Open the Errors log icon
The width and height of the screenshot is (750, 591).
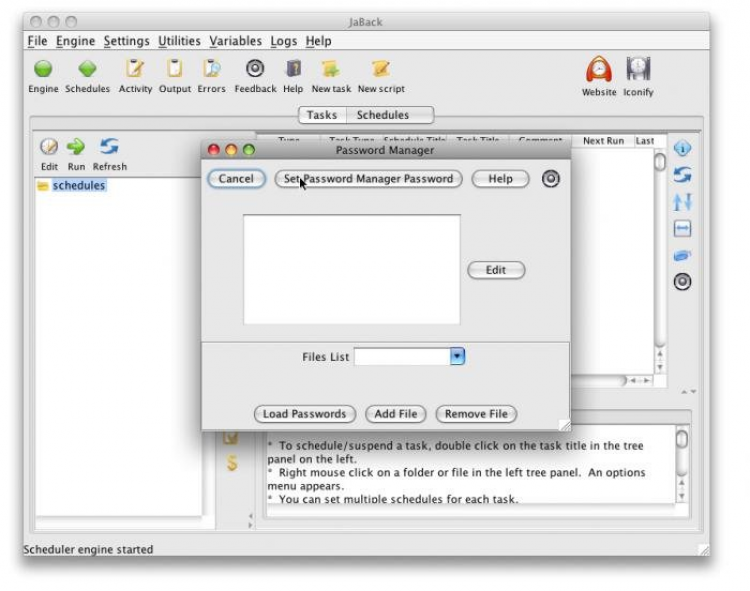(211, 69)
